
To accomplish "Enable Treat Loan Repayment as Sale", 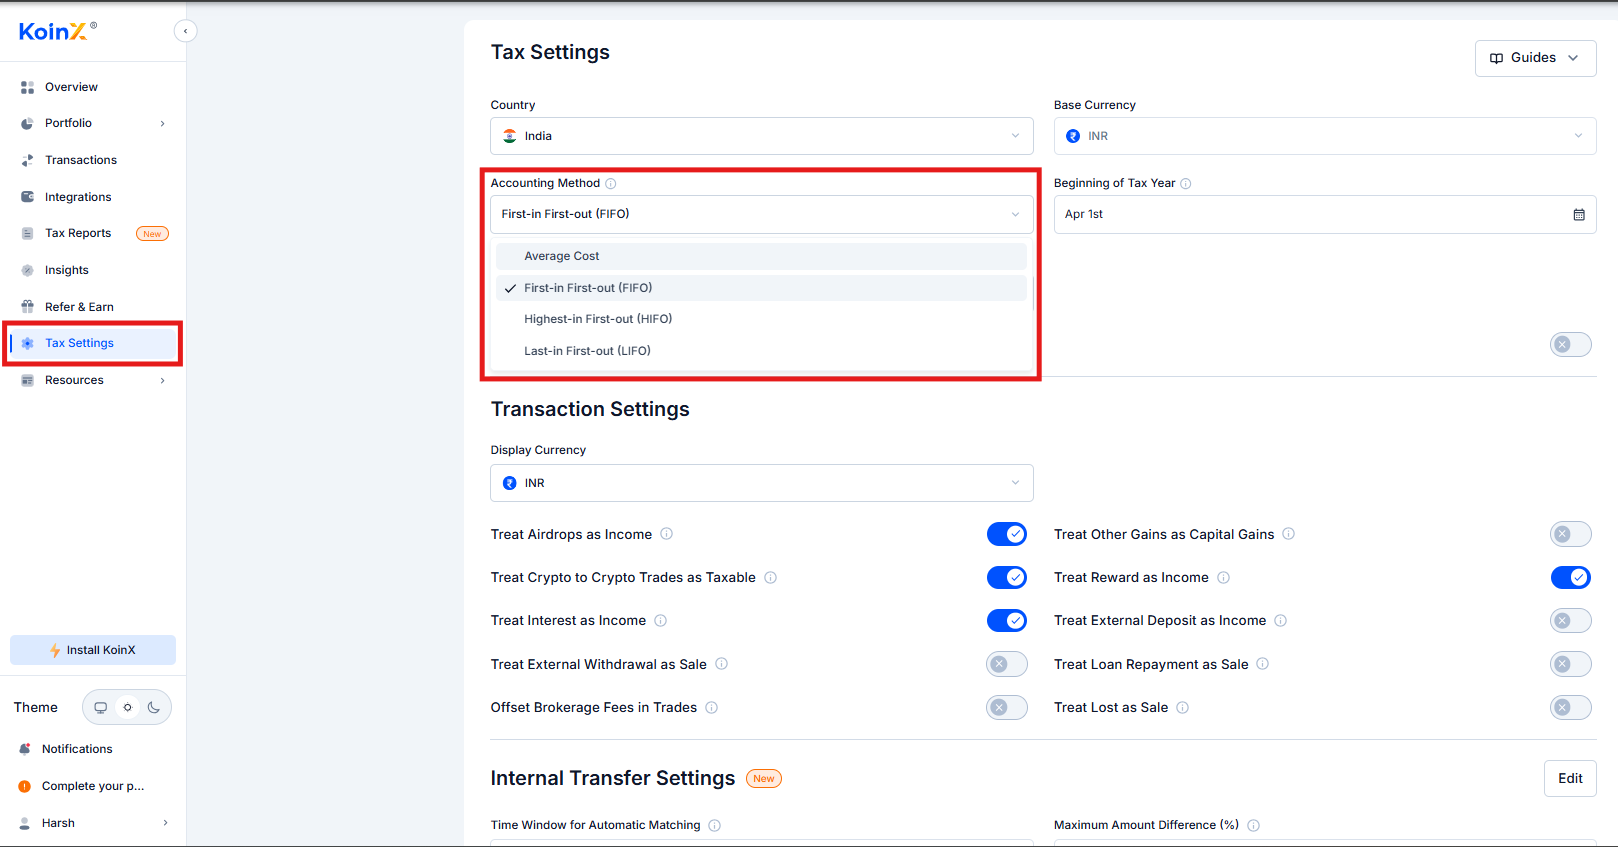I will tap(1571, 664).
